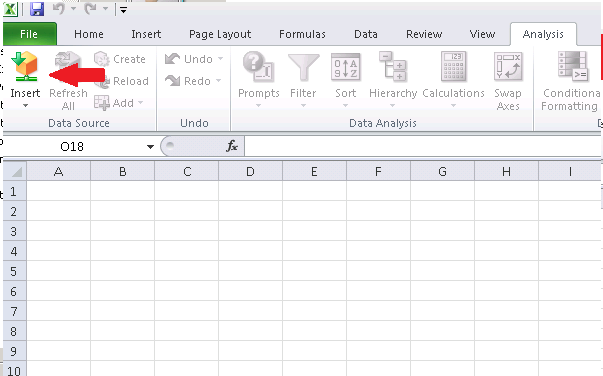Expand the Filter dropdown arrow
The height and width of the screenshot is (376, 603).
pyautogui.click(x=303, y=105)
